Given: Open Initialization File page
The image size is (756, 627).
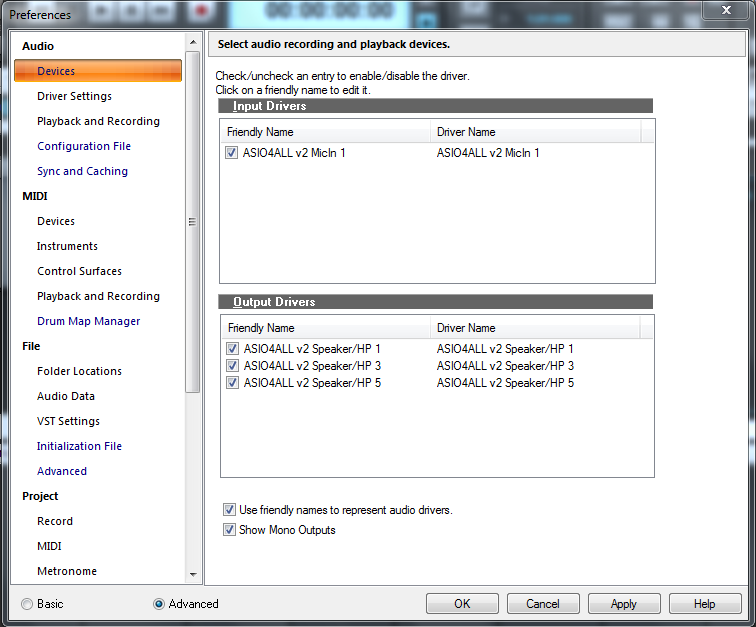Looking at the screenshot, I should (80, 446).
